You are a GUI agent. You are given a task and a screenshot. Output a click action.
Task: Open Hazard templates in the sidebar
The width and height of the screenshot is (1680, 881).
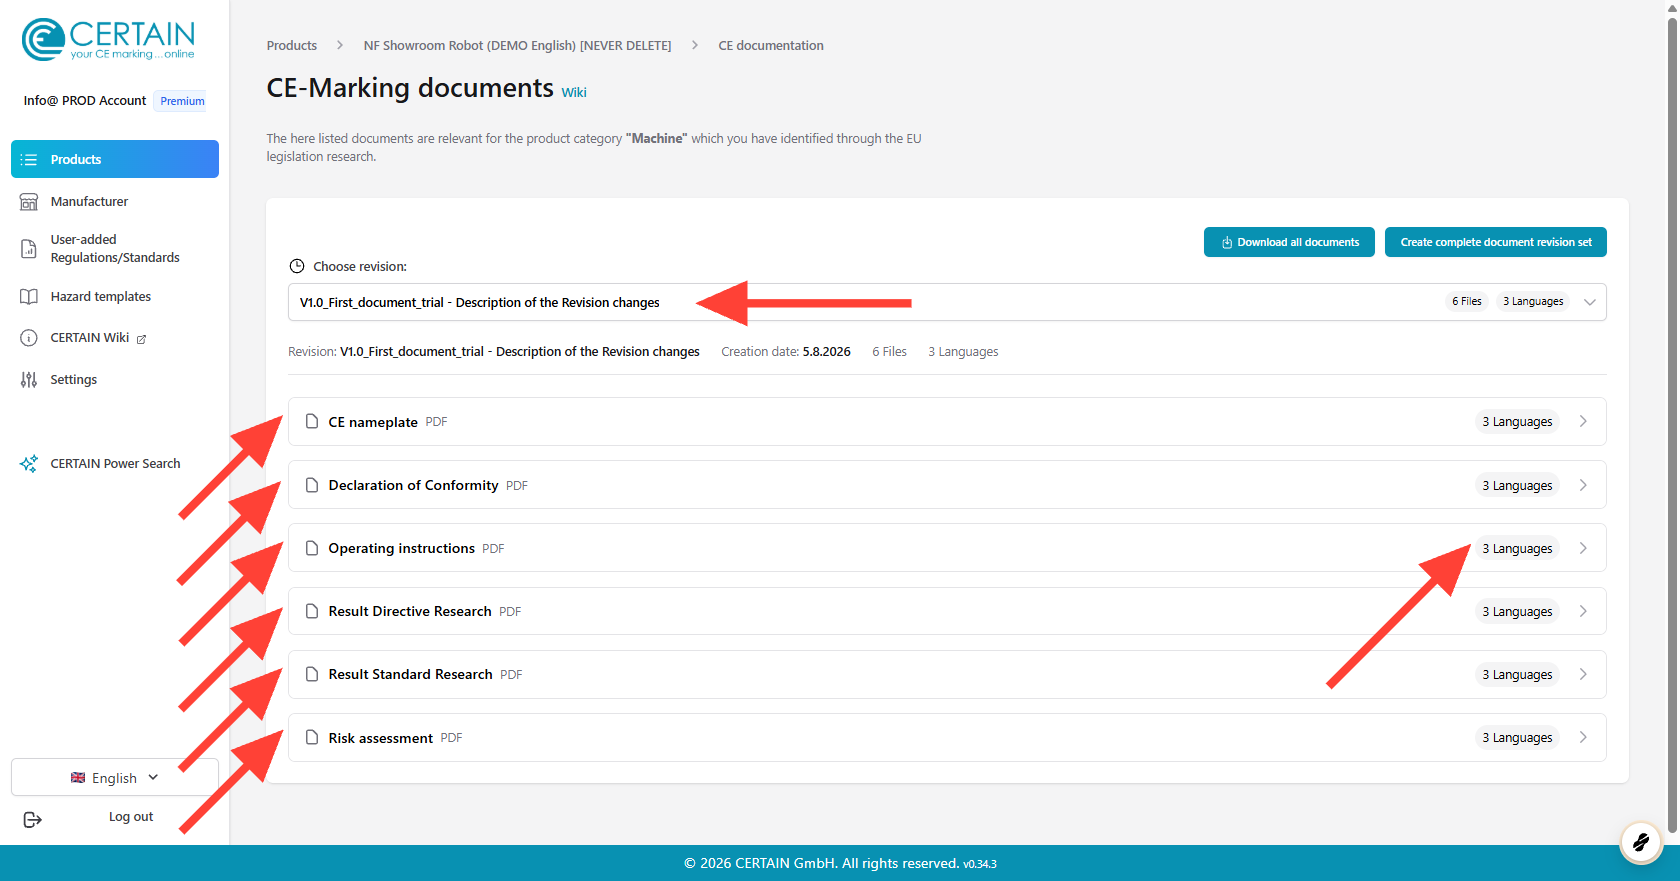(115, 297)
